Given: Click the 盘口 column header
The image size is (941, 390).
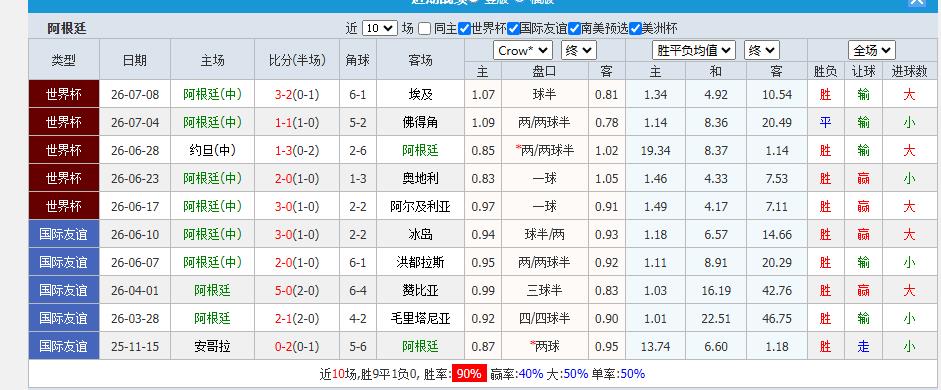Looking at the screenshot, I should (544, 71).
